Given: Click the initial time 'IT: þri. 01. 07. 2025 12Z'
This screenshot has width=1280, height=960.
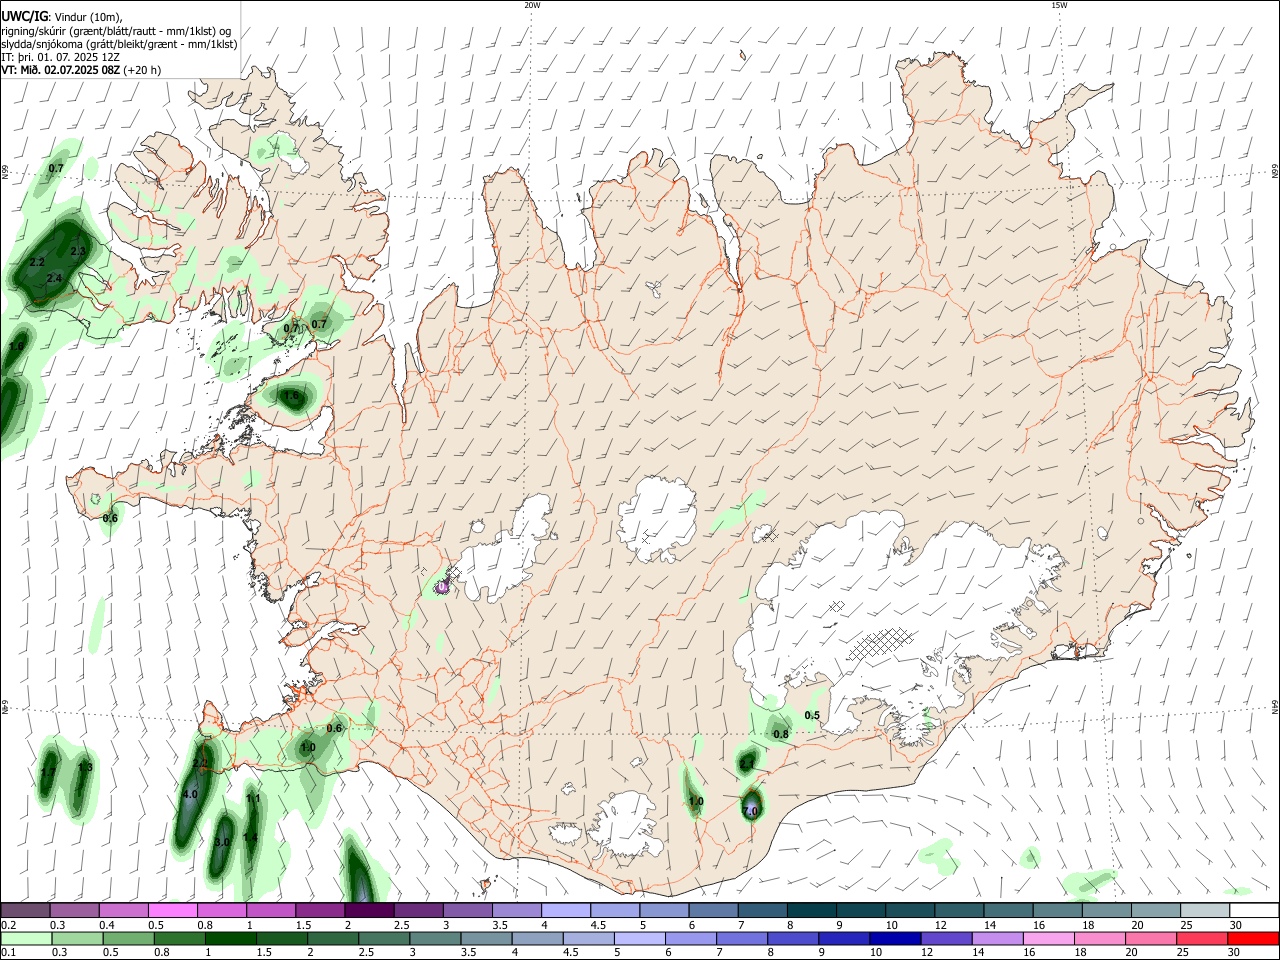Looking at the screenshot, I should tap(61, 57).
